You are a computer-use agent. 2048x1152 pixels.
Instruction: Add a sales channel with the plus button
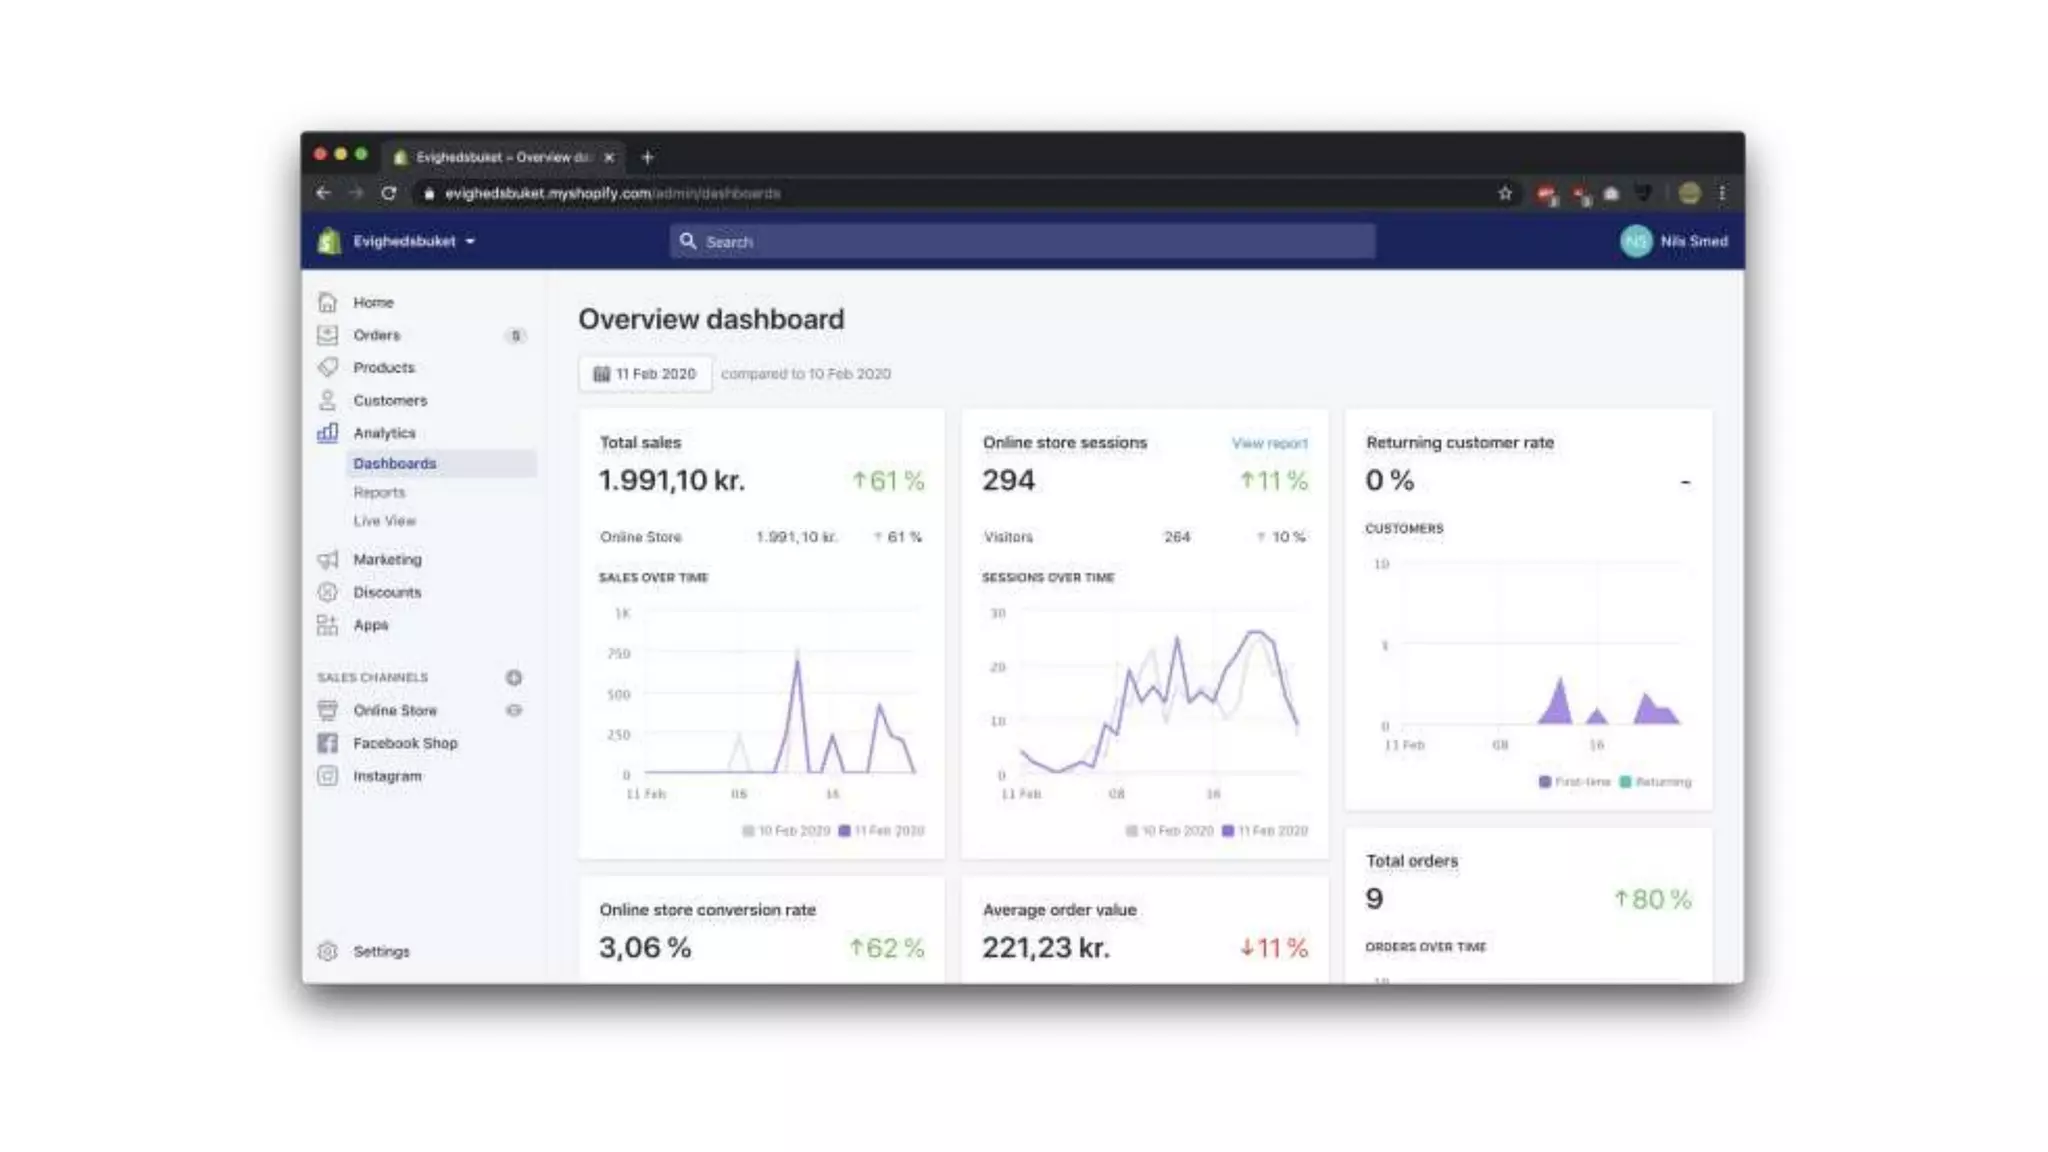(x=514, y=678)
